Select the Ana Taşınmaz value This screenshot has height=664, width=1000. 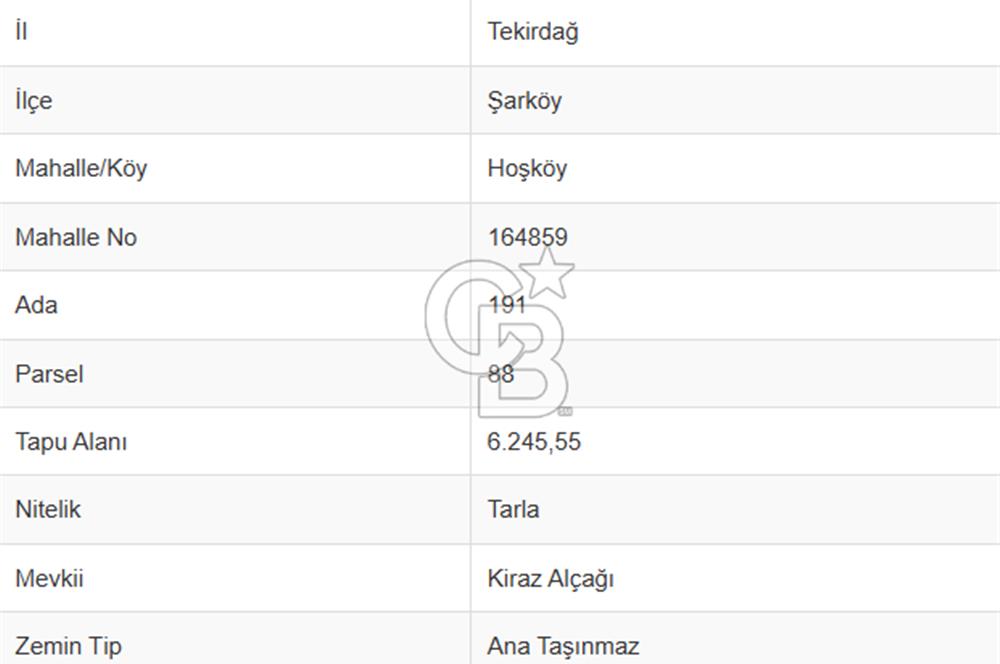pyautogui.click(x=563, y=646)
